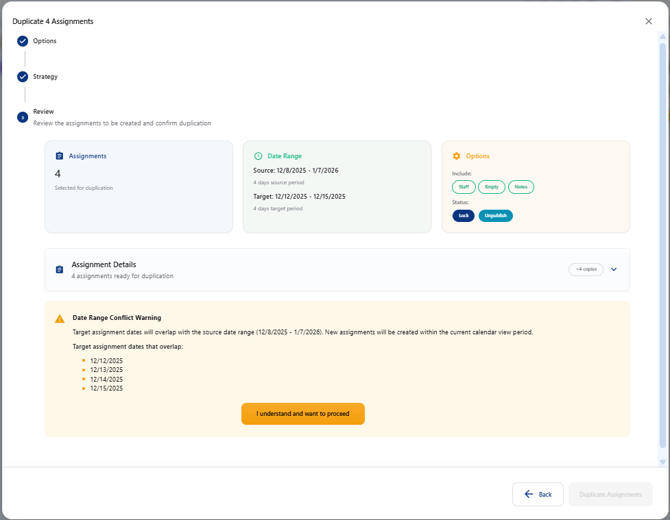Go to the Options step label
Viewport: 670px width, 520px height.
(x=45, y=41)
